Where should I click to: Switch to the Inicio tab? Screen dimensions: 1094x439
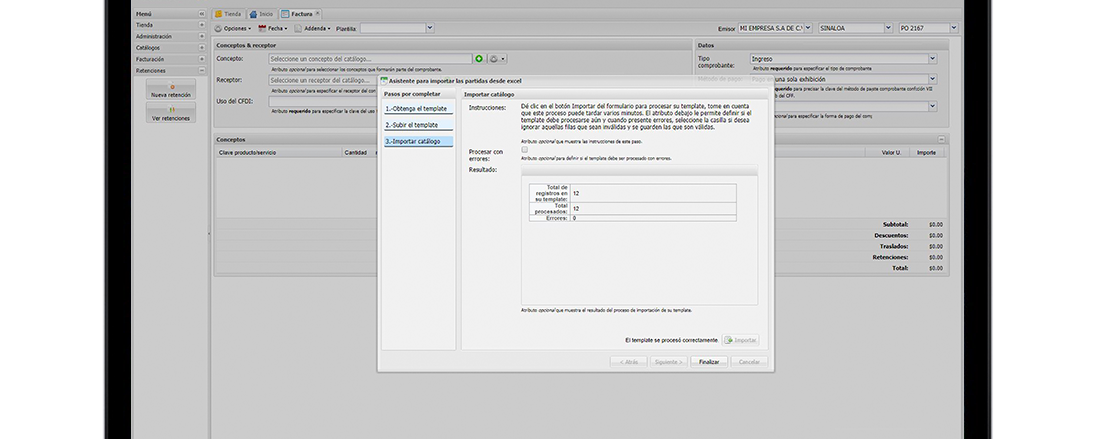[263, 14]
